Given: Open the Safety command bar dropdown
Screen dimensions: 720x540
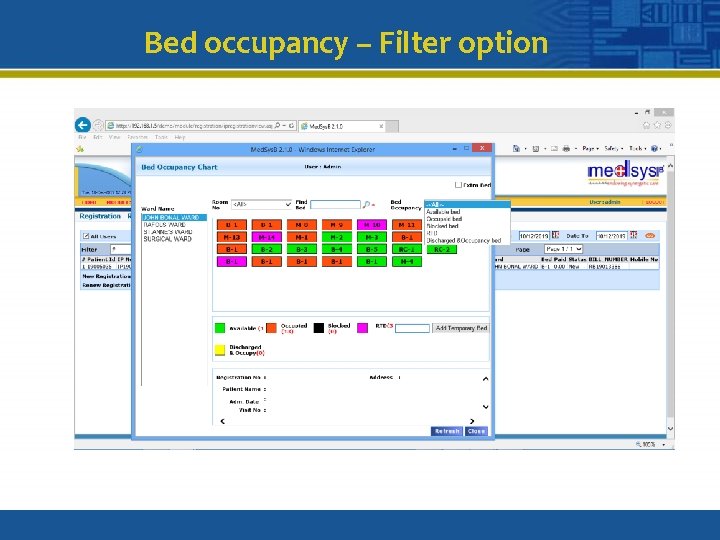Looking at the screenshot, I should pos(613,148).
